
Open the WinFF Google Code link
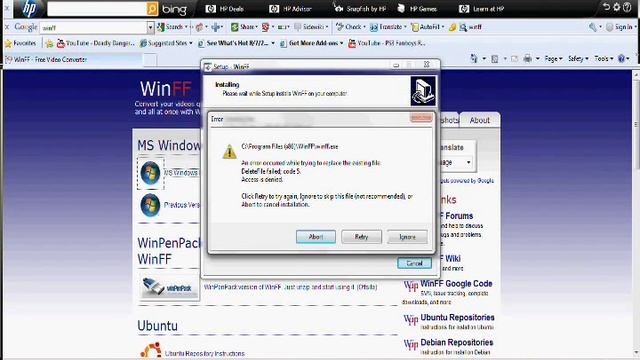[x=456, y=283]
